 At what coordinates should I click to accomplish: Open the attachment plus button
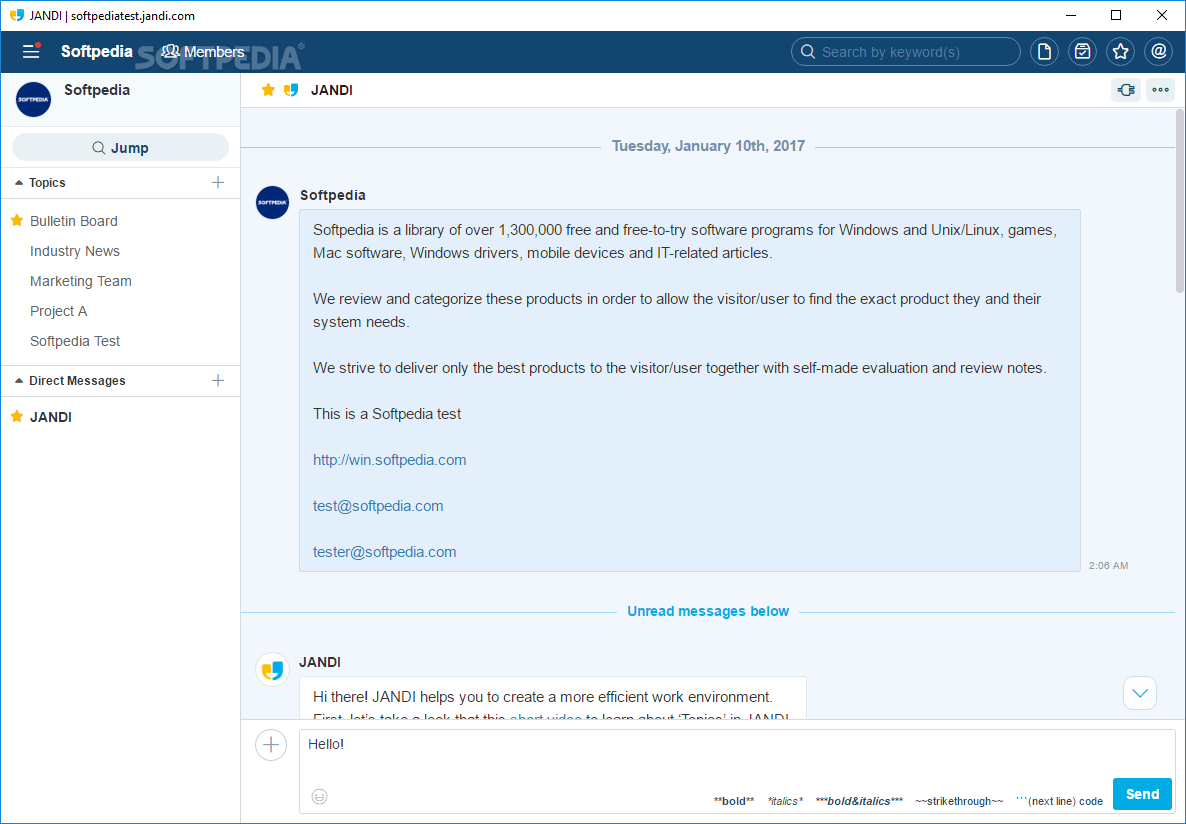click(x=271, y=745)
